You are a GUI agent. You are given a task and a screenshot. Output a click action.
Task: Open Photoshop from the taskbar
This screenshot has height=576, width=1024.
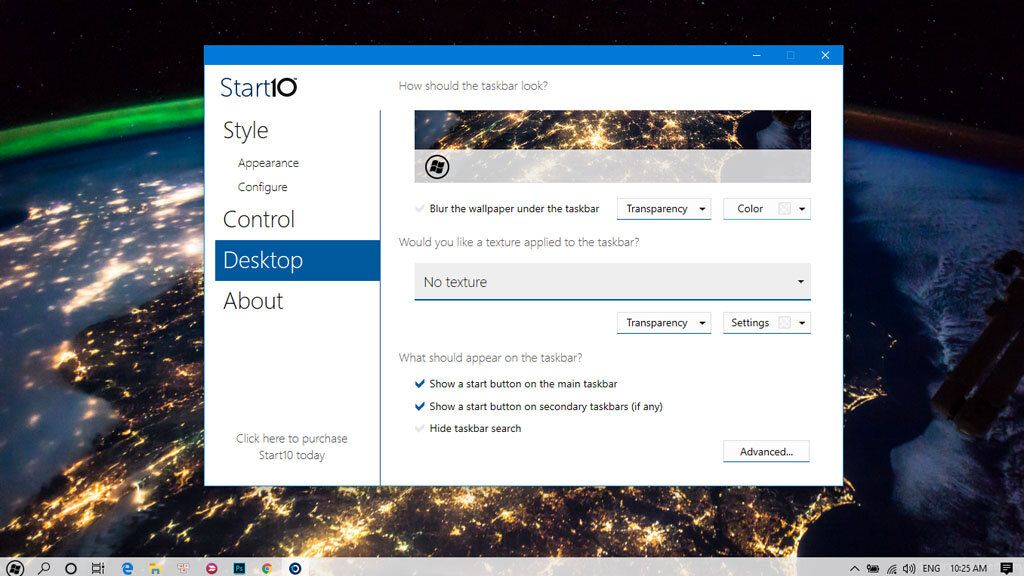coord(239,568)
